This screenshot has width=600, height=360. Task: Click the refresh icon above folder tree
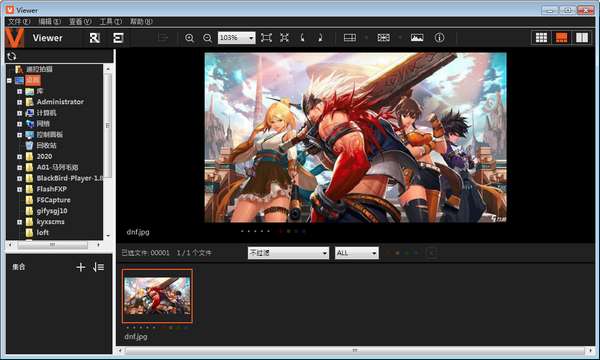click(11, 56)
